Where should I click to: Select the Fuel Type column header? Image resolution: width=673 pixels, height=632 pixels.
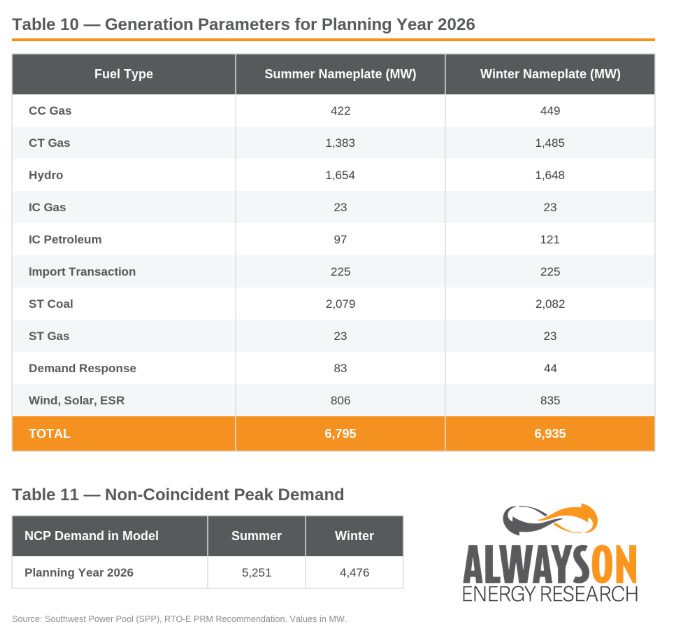pos(124,74)
